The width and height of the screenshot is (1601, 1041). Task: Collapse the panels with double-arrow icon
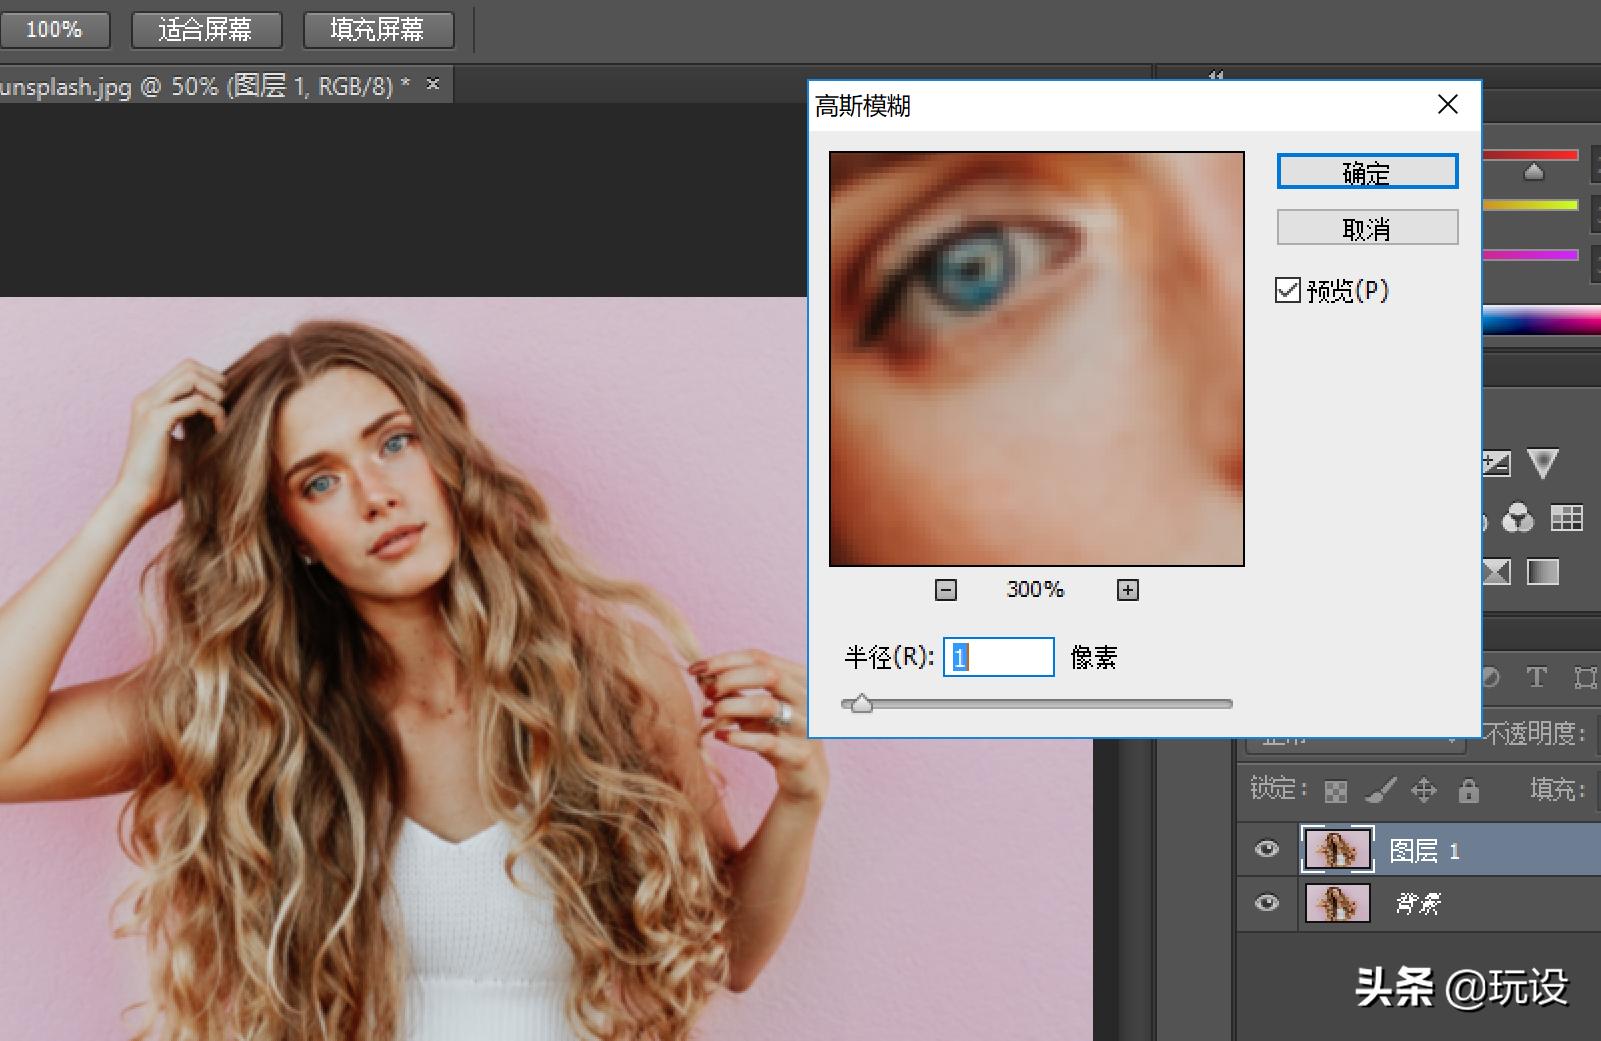pos(1216,75)
